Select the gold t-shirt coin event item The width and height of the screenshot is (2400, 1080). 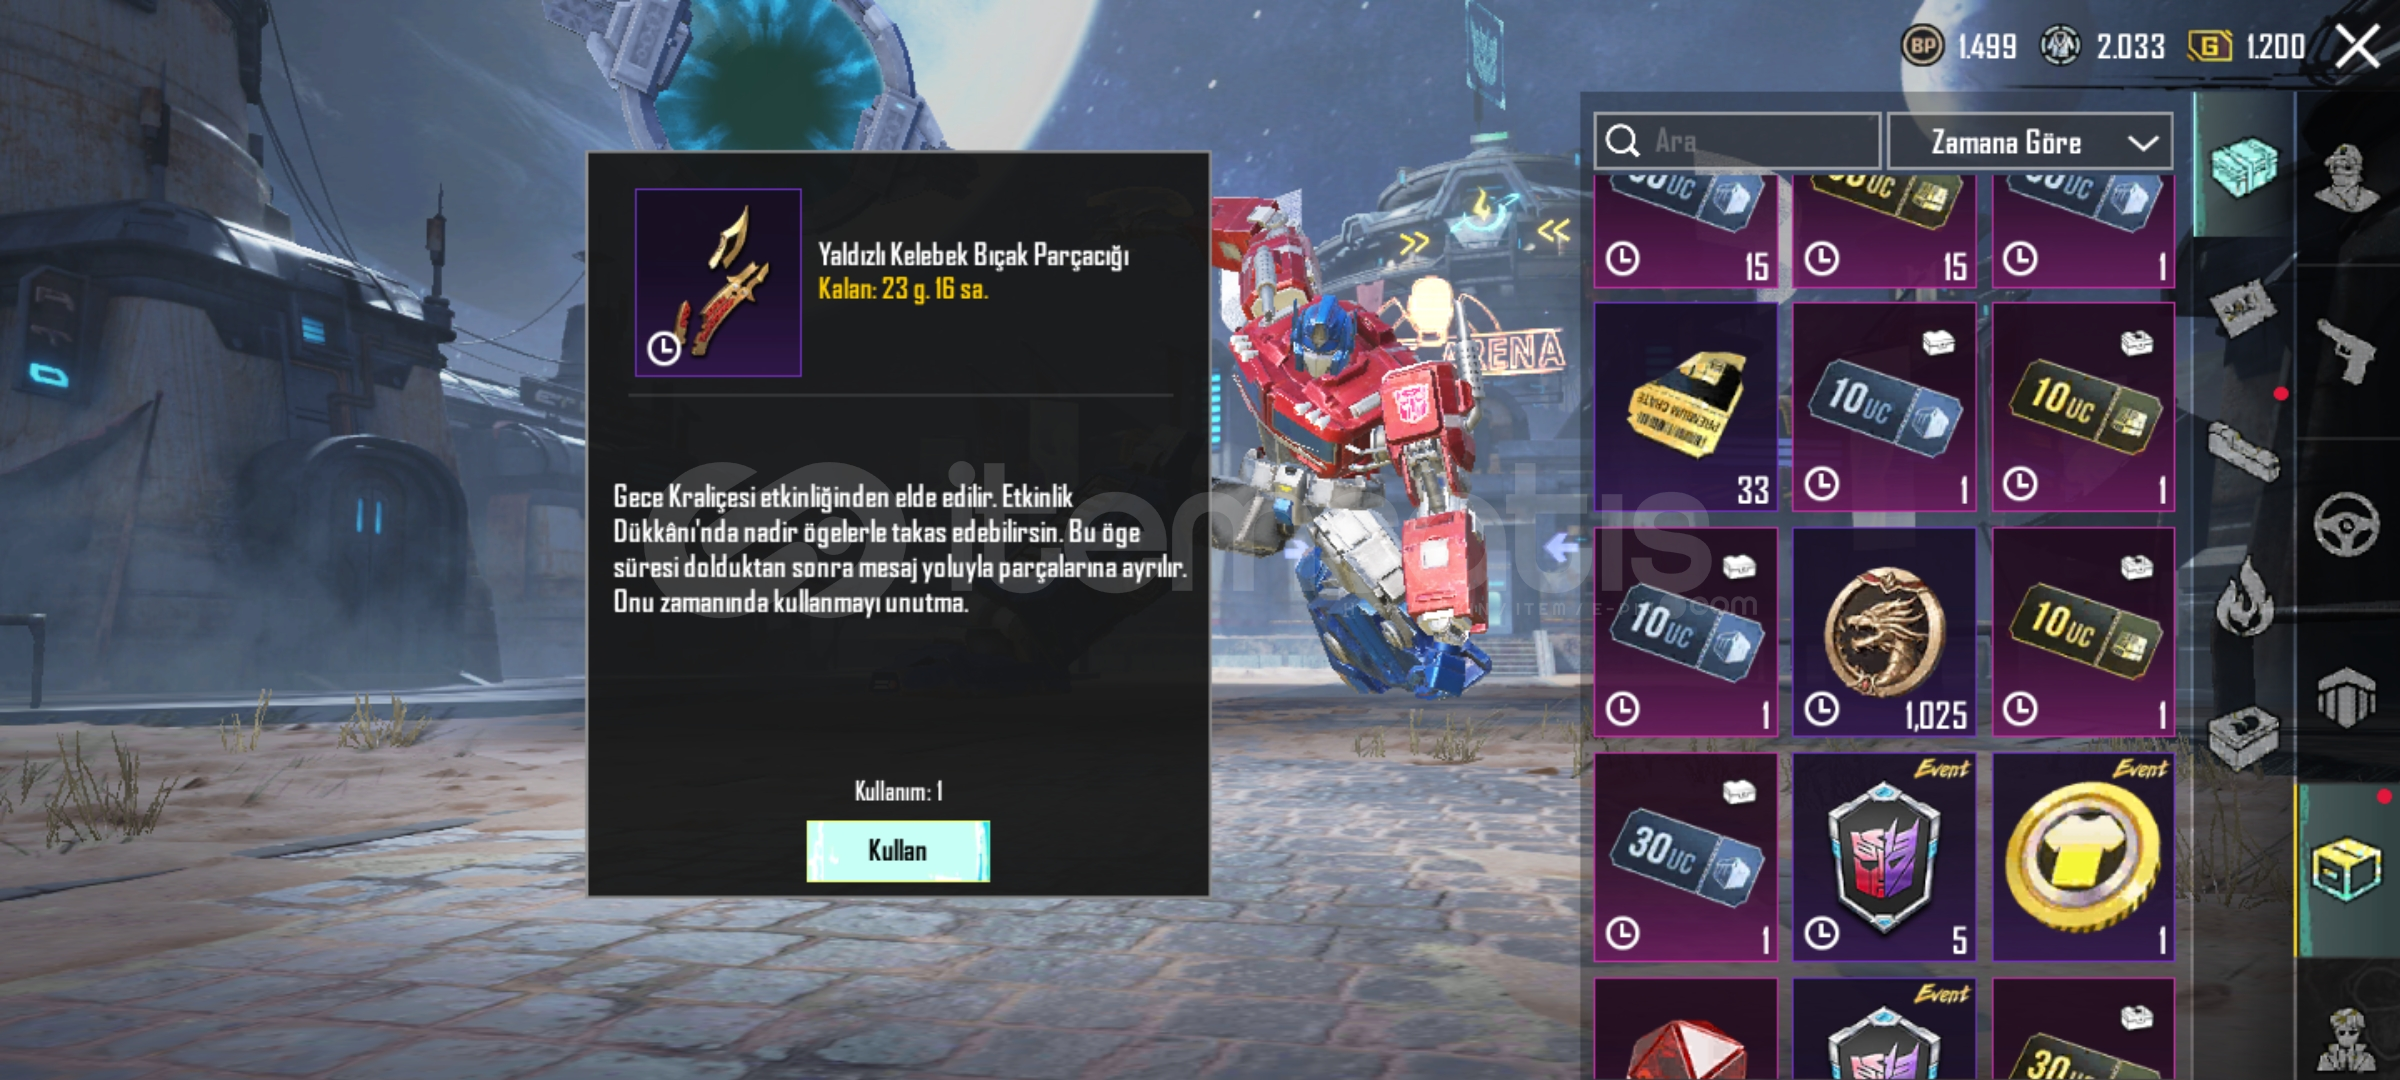pyautogui.click(x=2083, y=857)
